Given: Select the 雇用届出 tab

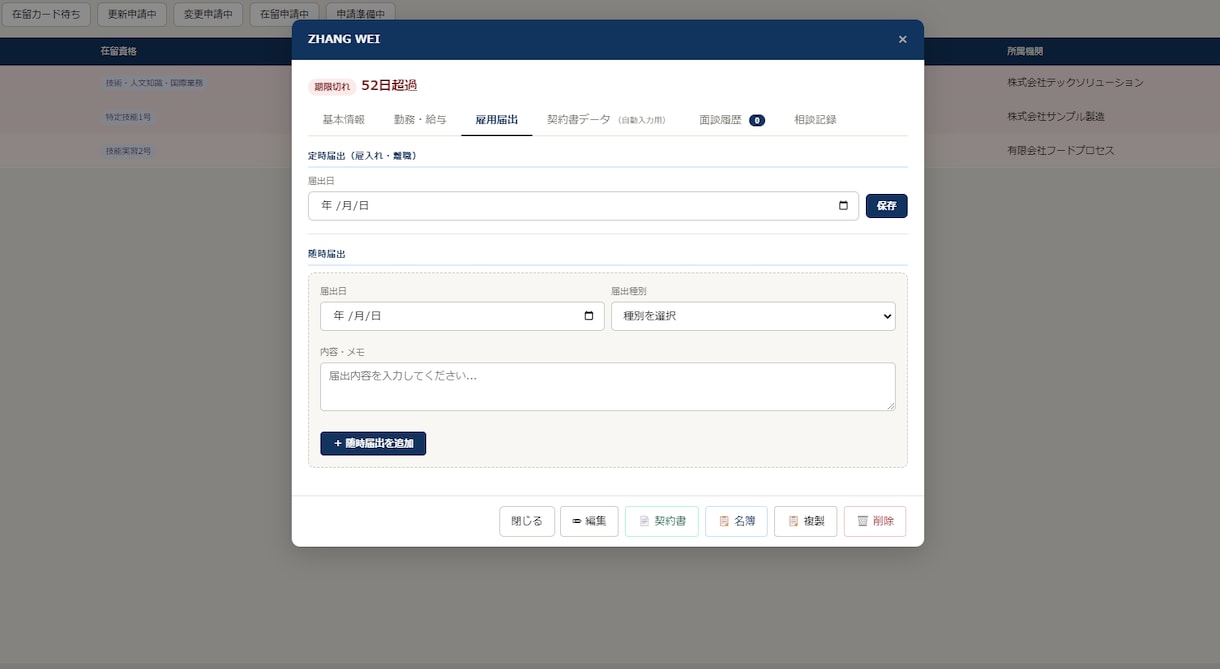Looking at the screenshot, I should (x=497, y=120).
